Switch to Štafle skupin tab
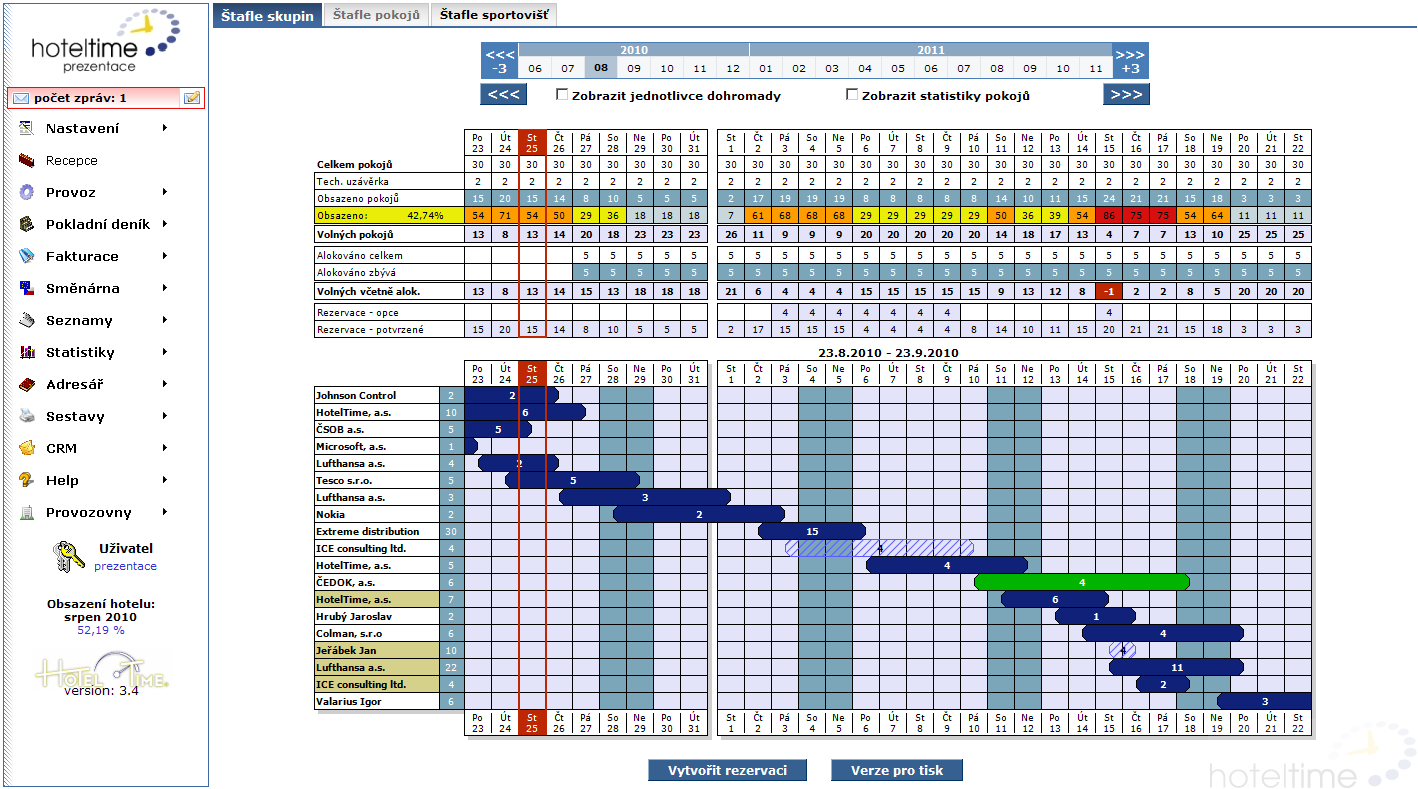This screenshot has width=1418, height=789. (x=267, y=15)
